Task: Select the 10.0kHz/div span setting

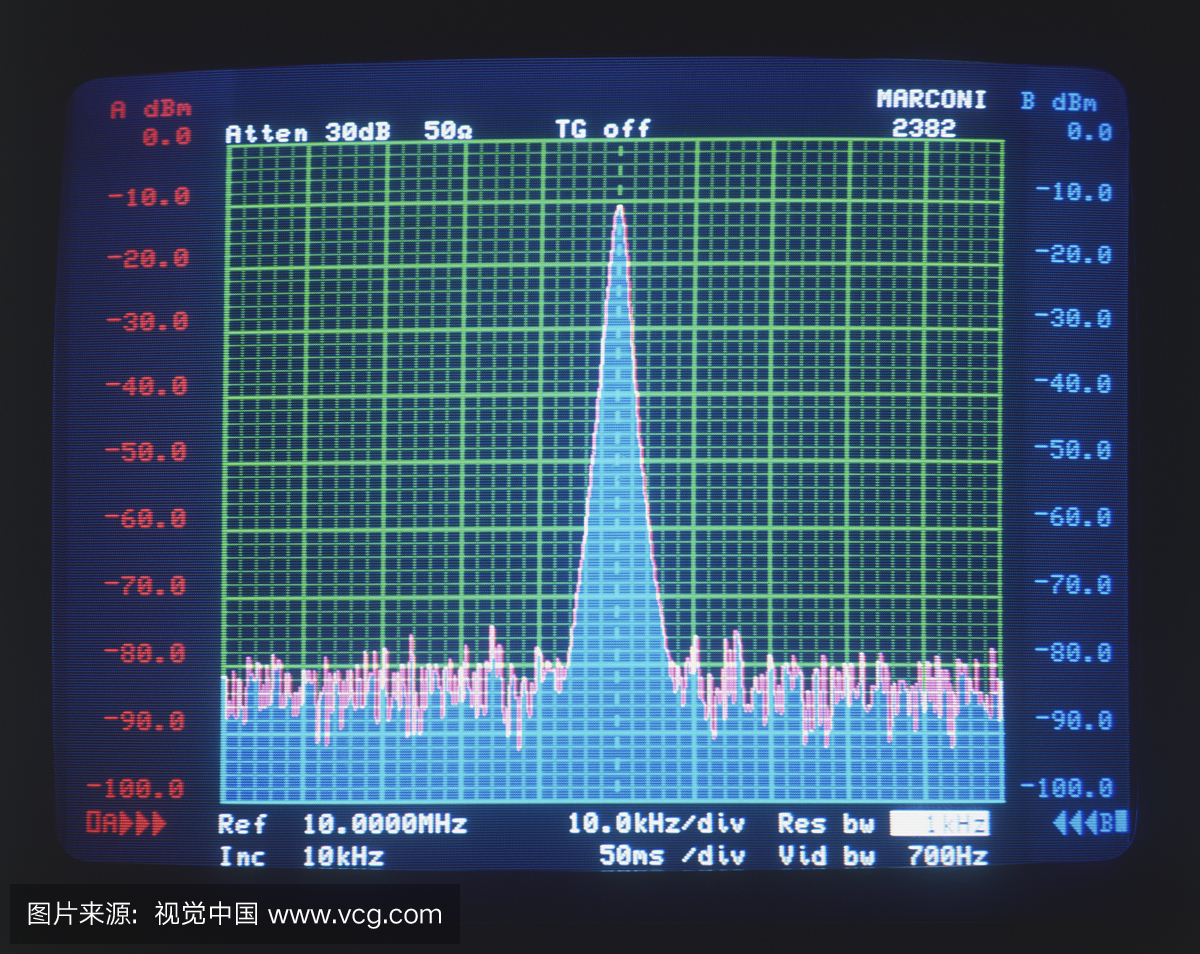Action: [x=656, y=824]
